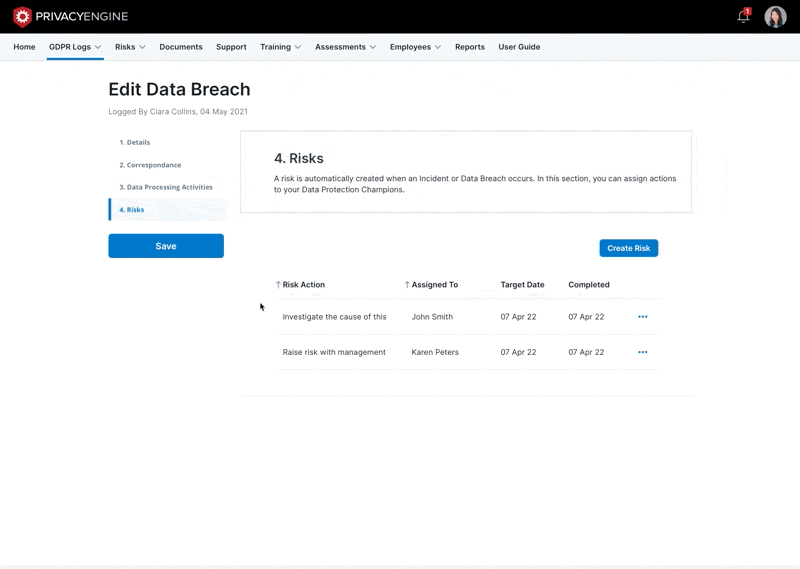
Task: Open the Documents menu item
Action: click(x=181, y=47)
